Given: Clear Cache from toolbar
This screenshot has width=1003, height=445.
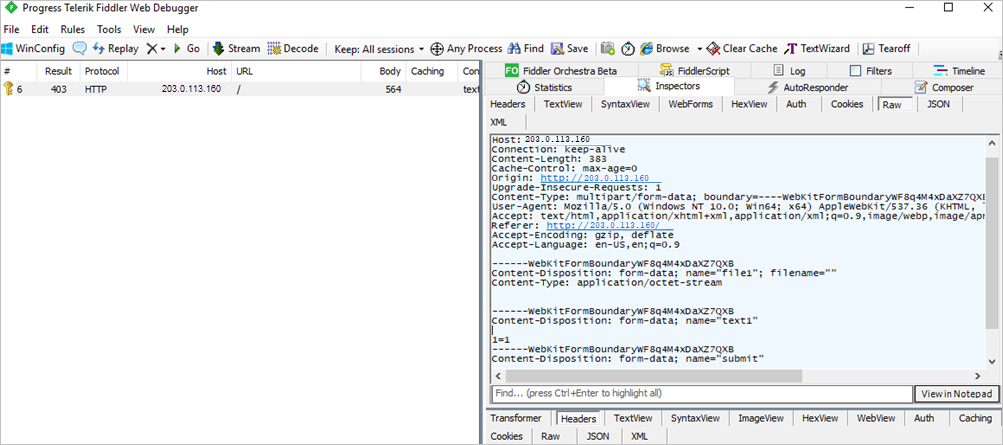Looking at the screenshot, I should tap(742, 49).
